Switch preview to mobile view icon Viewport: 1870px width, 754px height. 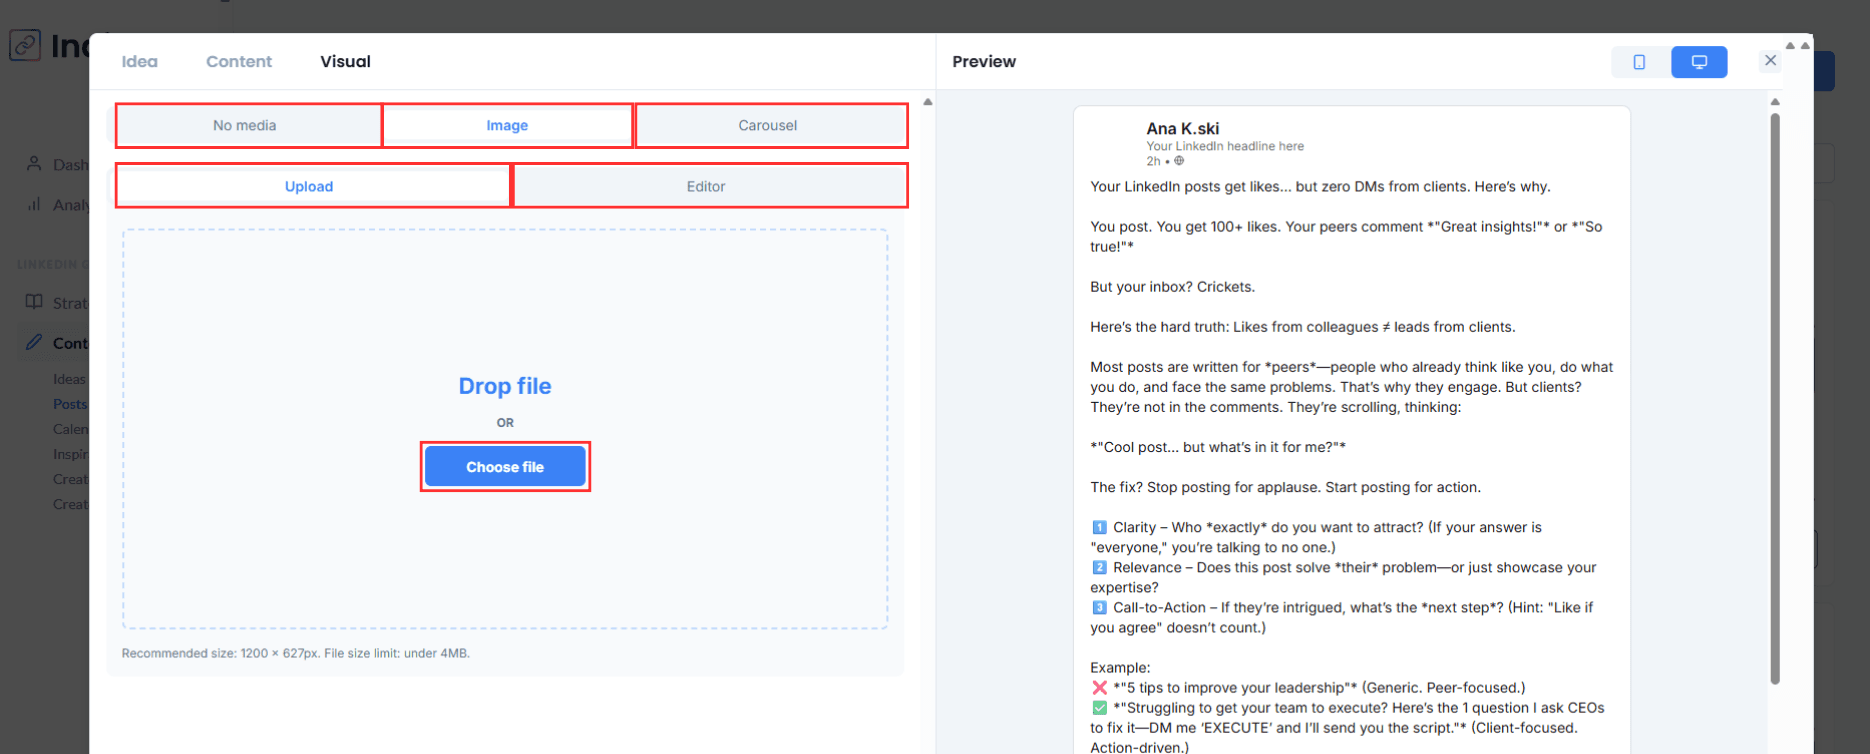[1639, 62]
